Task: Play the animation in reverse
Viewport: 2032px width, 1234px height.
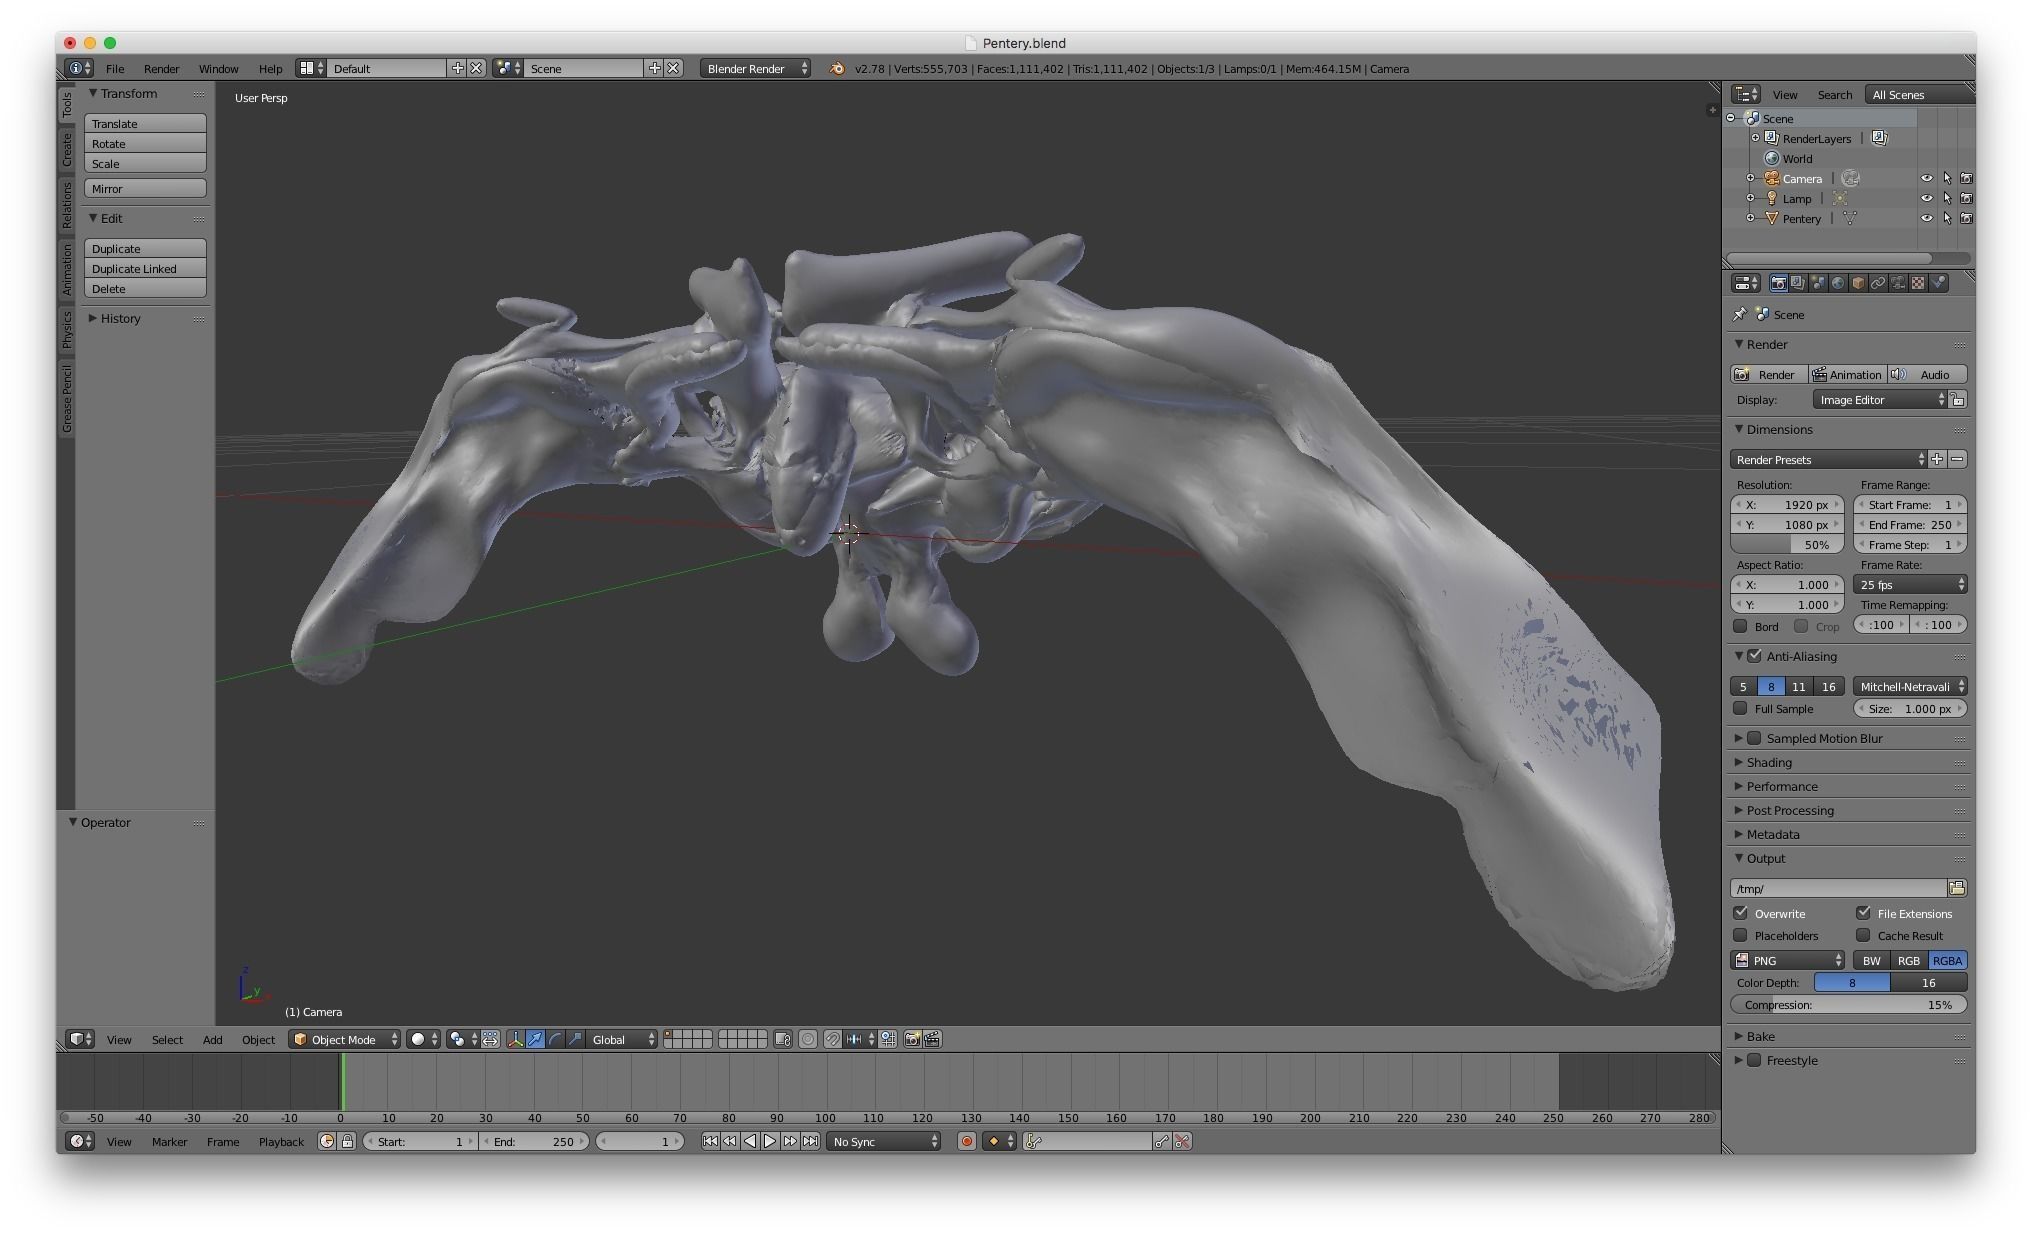Action: (750, 1141)
